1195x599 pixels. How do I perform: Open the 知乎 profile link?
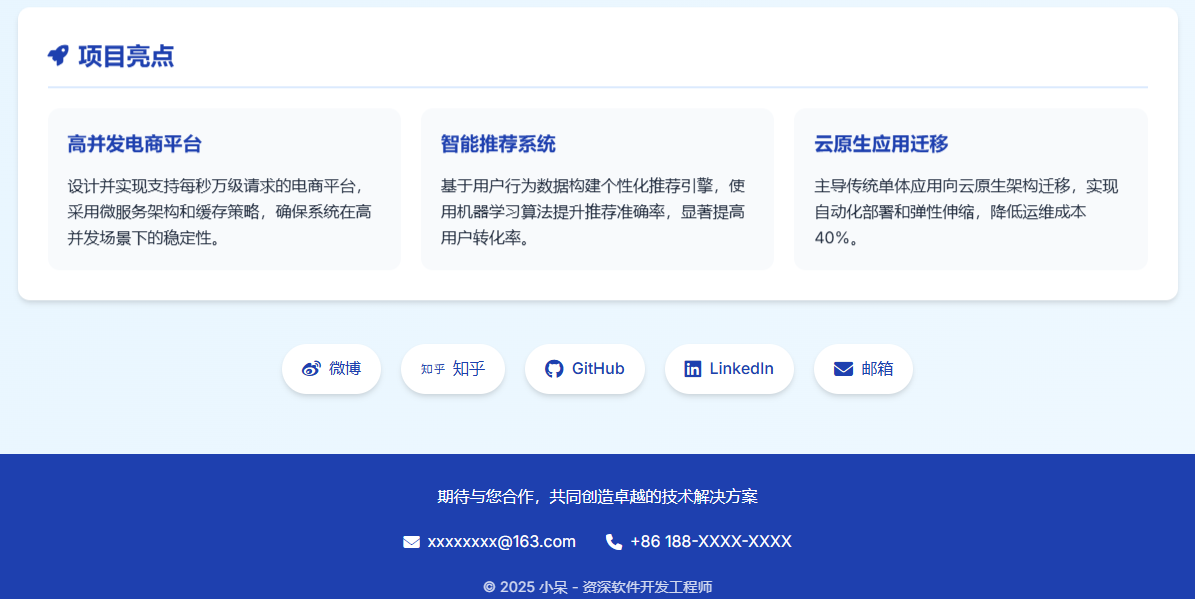453,369
